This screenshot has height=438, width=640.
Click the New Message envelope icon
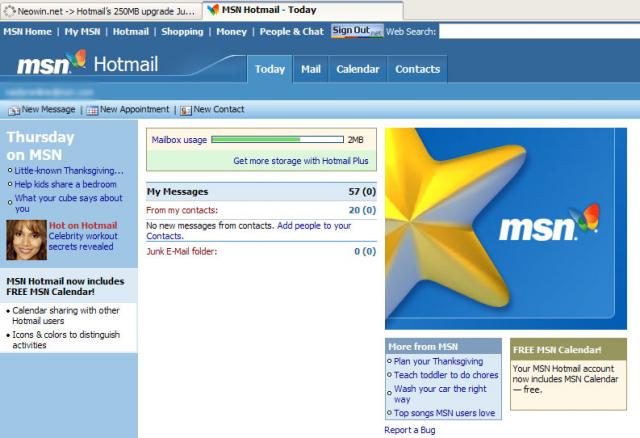tap(14, 110)
